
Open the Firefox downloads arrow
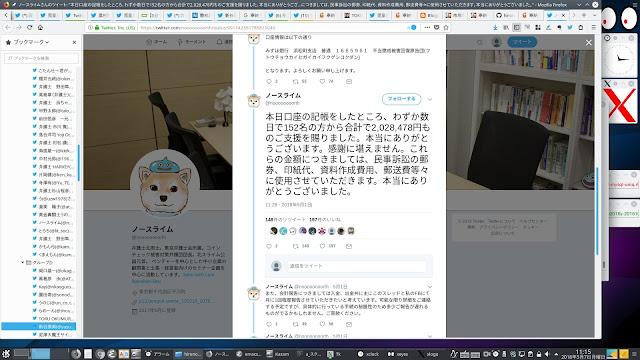[x=495, y=27]
